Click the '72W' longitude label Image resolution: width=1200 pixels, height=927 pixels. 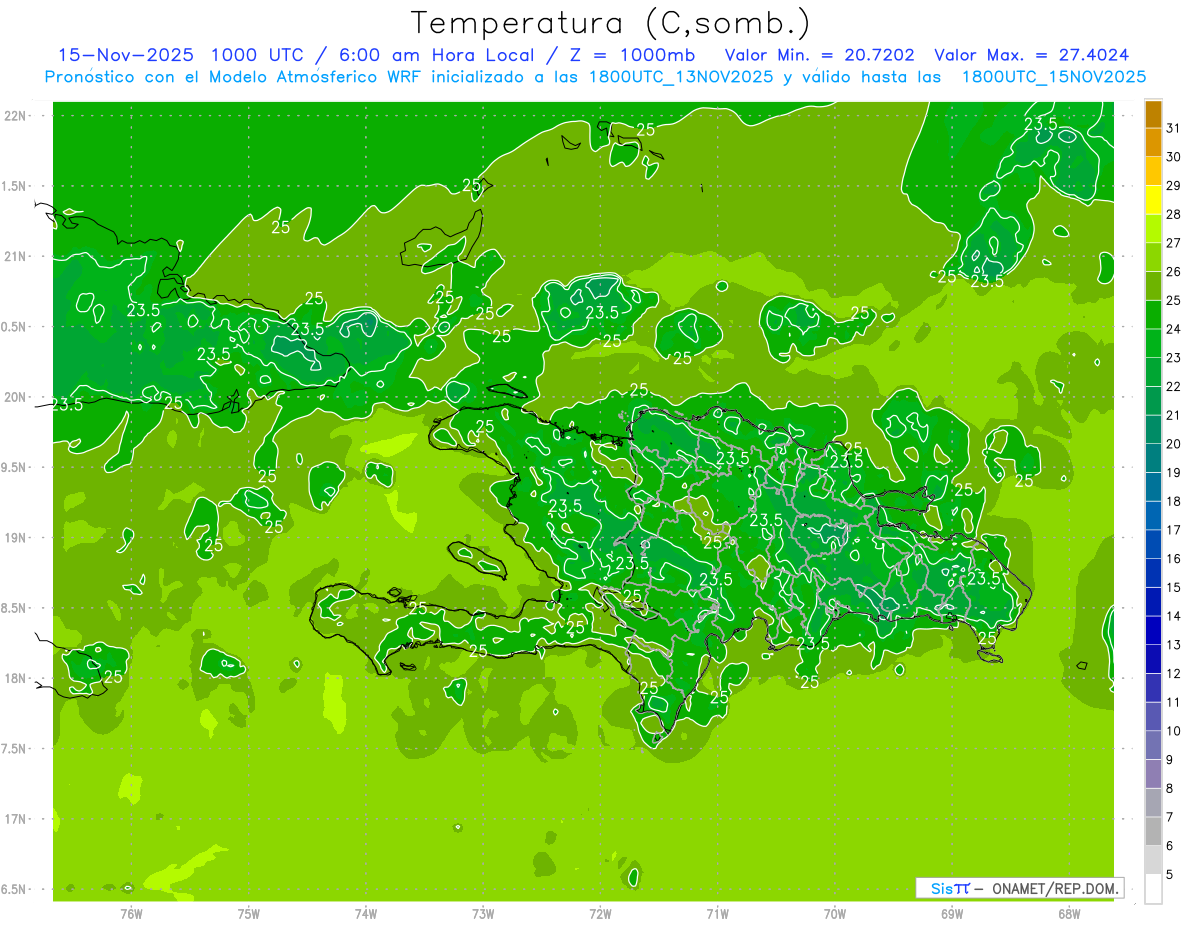coord(600,914)
